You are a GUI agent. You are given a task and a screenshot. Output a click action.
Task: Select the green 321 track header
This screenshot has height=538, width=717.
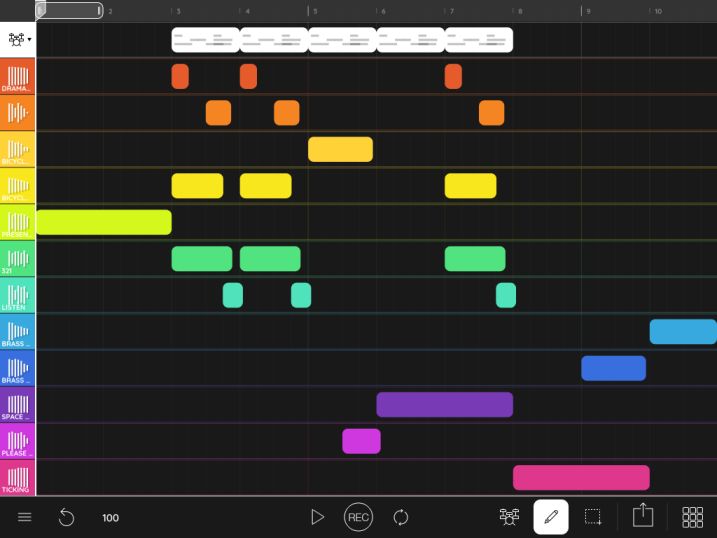point(17,259)
